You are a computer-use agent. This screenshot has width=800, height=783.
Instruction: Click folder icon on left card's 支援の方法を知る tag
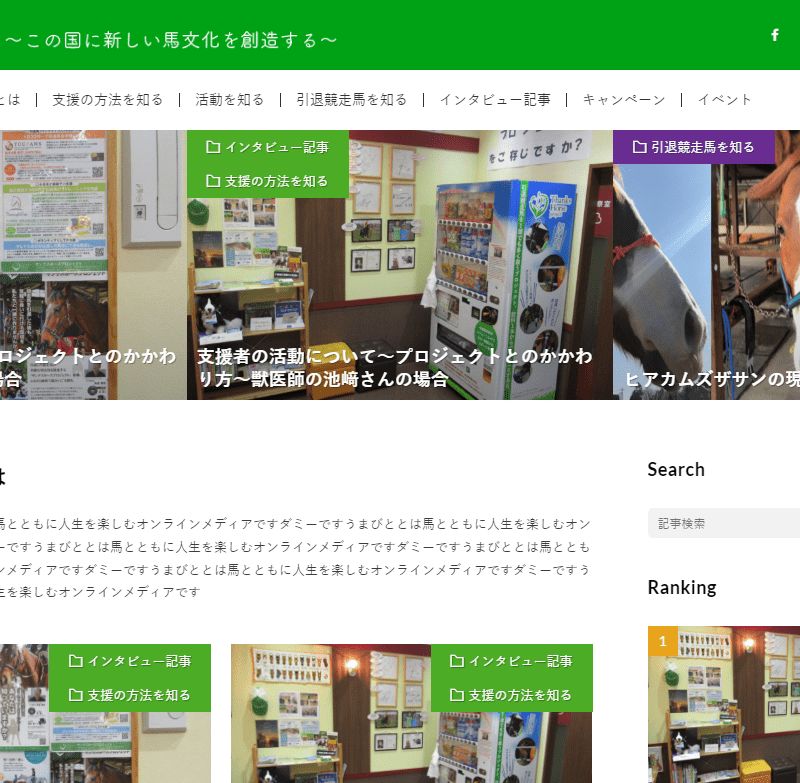pos(75,695)
